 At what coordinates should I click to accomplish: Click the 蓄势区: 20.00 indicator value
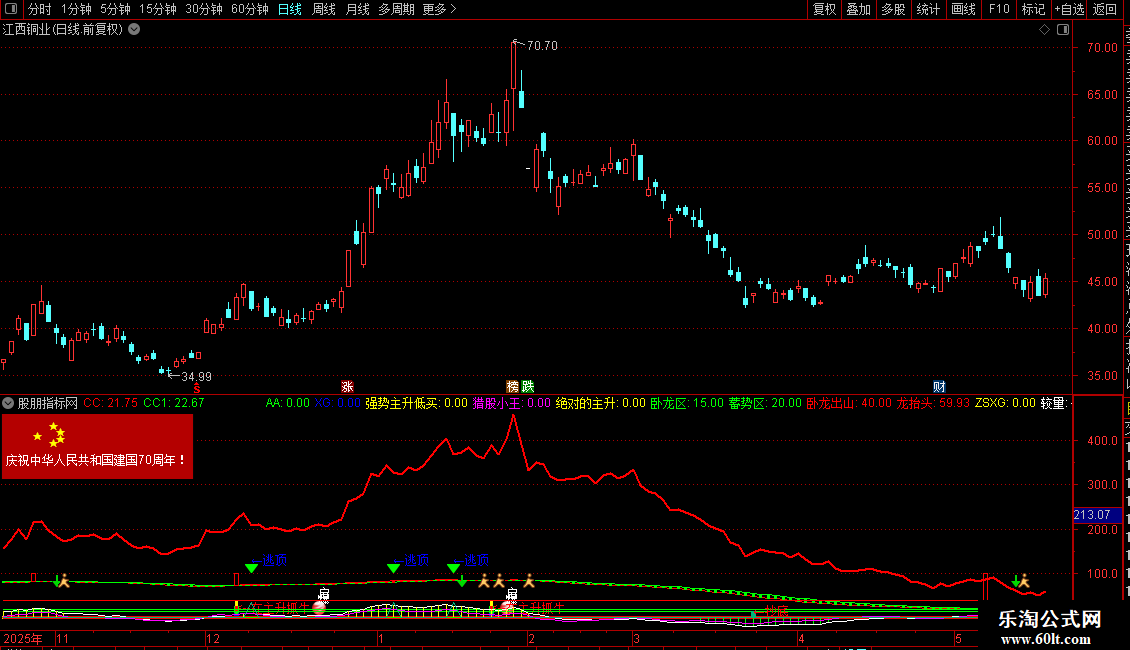tap(765, 403)
